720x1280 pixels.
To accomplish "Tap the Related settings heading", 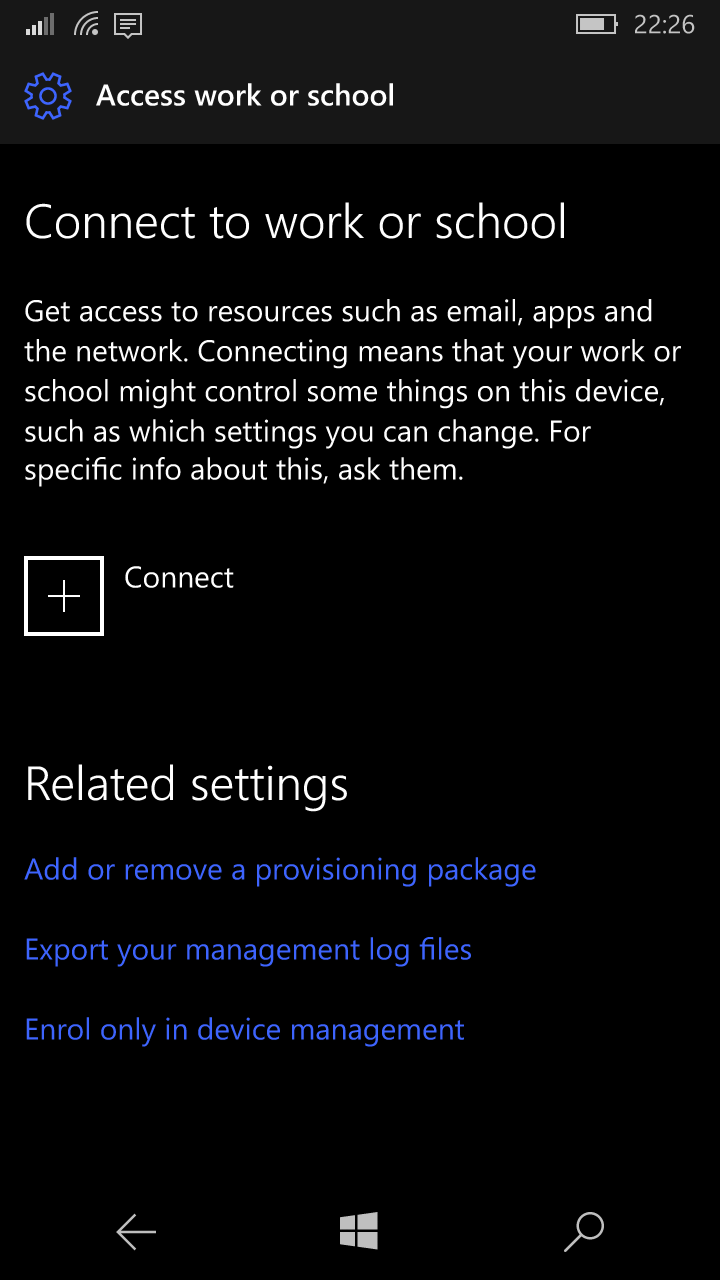I will pyautogui.click(x=186, y=784).
